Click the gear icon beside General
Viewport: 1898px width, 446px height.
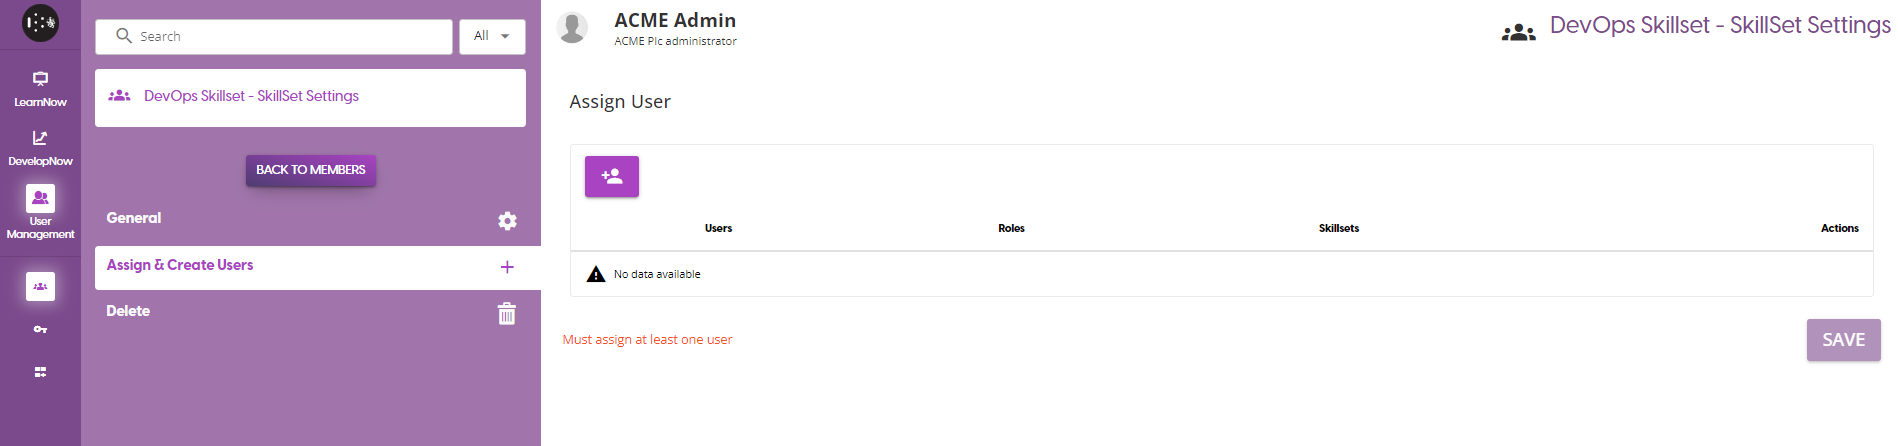507,221
